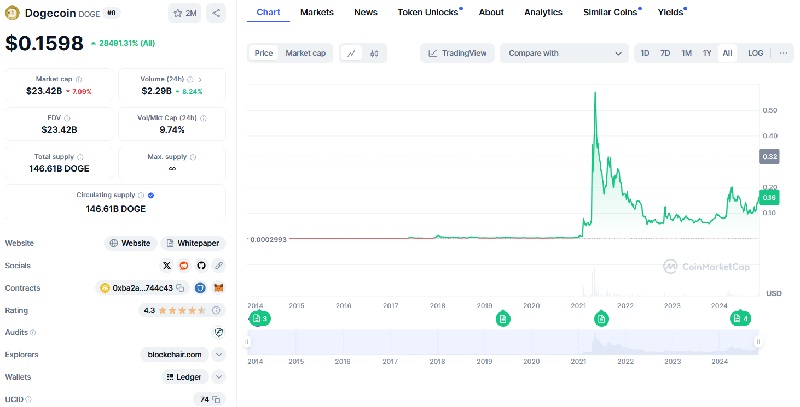
Task: Set chart range to 1Y
Action: click(x=707, y=53)
